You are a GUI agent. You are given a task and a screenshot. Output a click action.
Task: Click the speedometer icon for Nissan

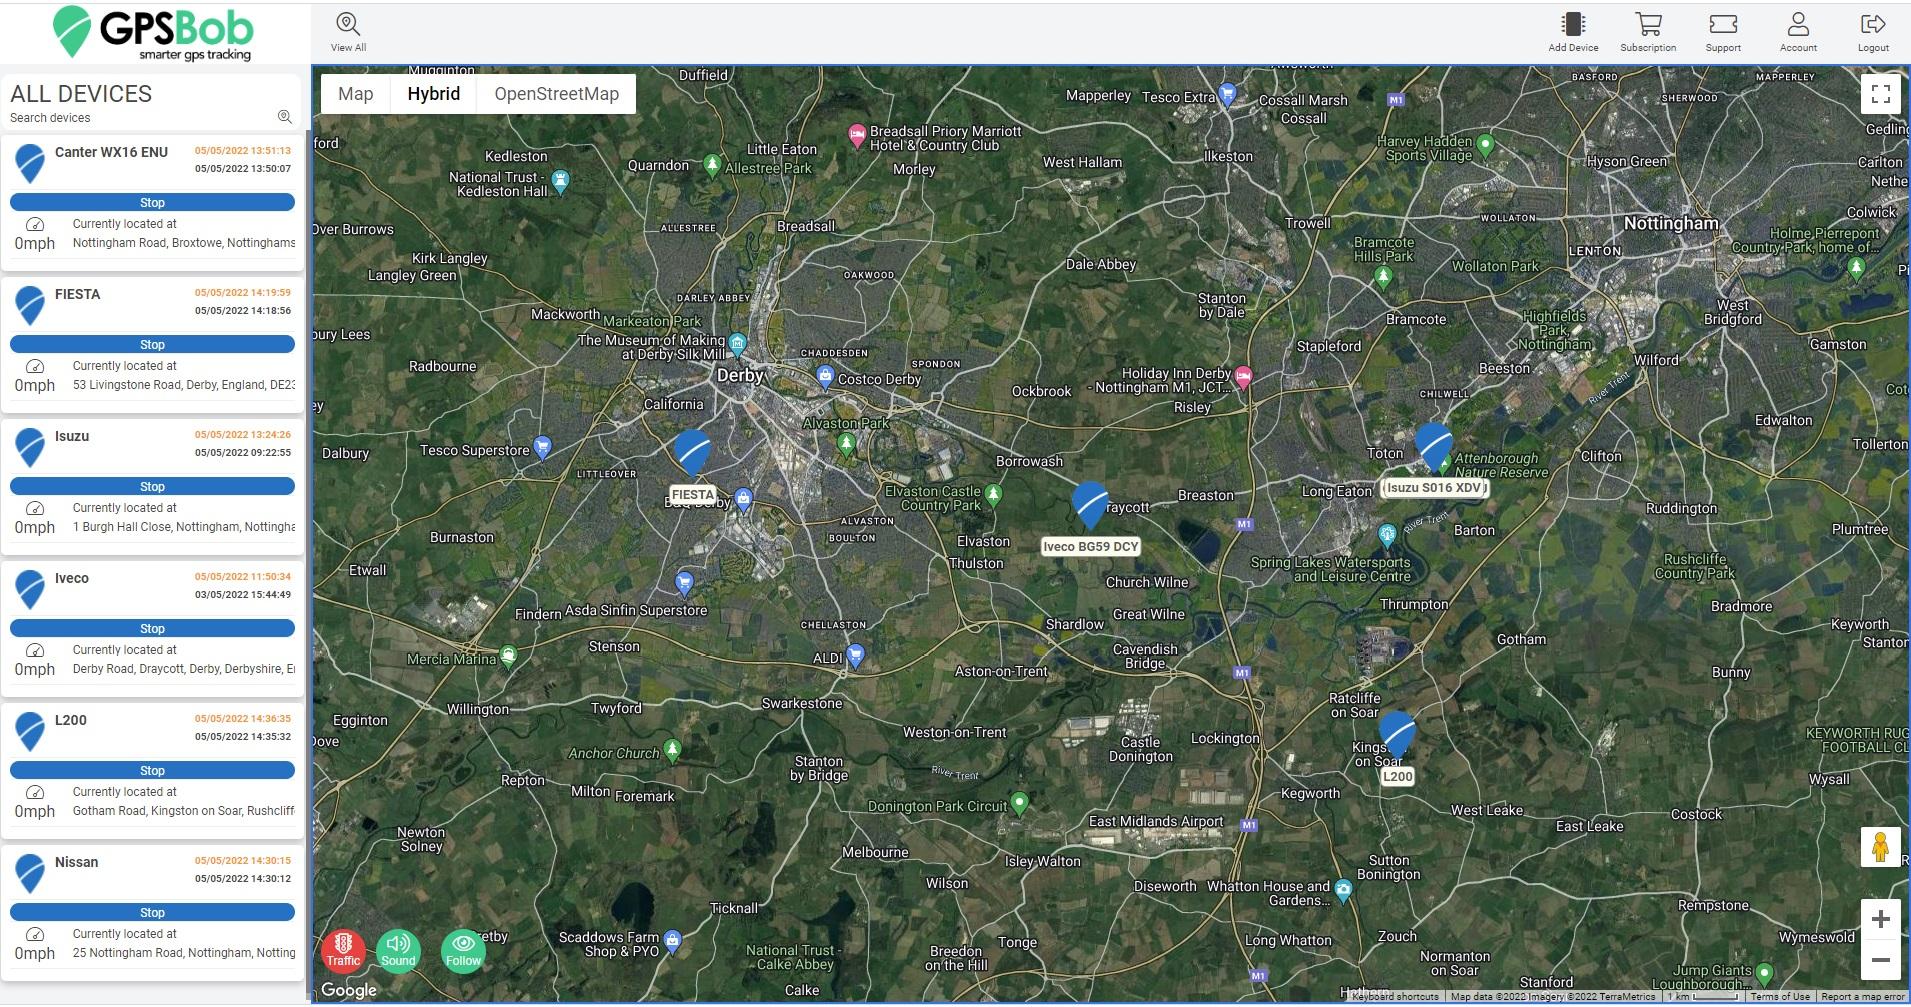tap(35, 935)
